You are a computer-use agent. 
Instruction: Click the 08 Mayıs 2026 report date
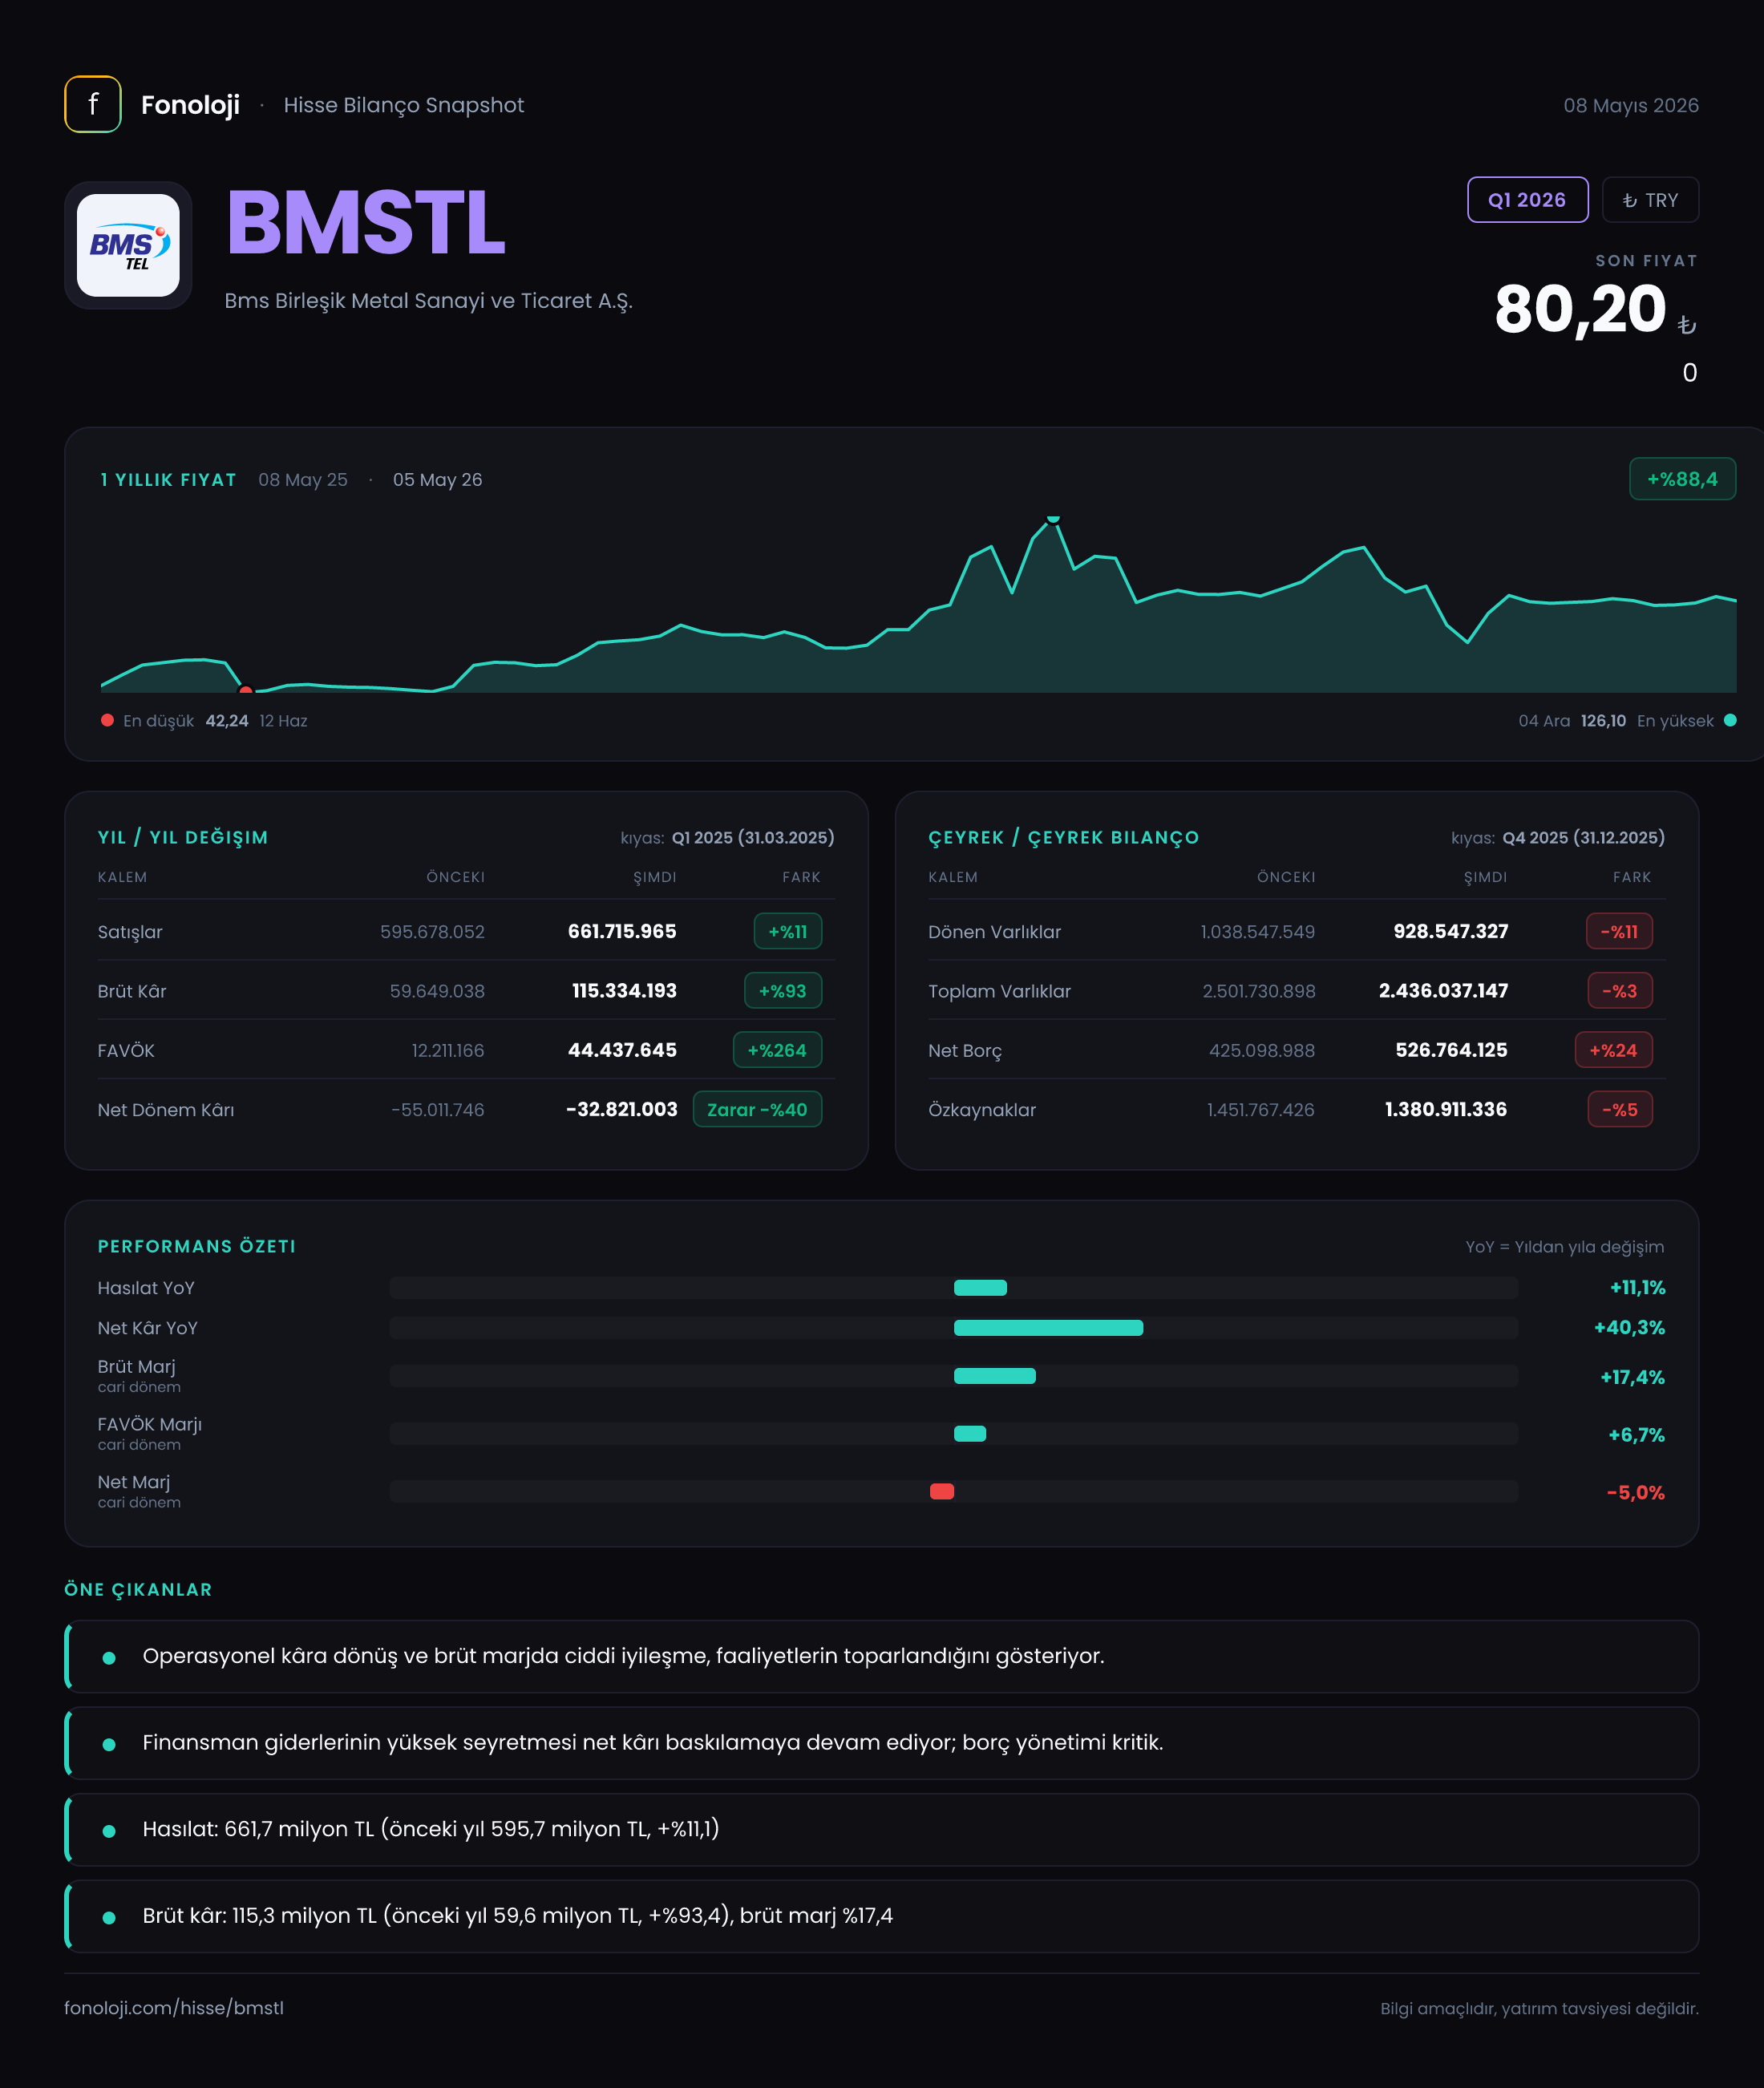pos(1631,105)
